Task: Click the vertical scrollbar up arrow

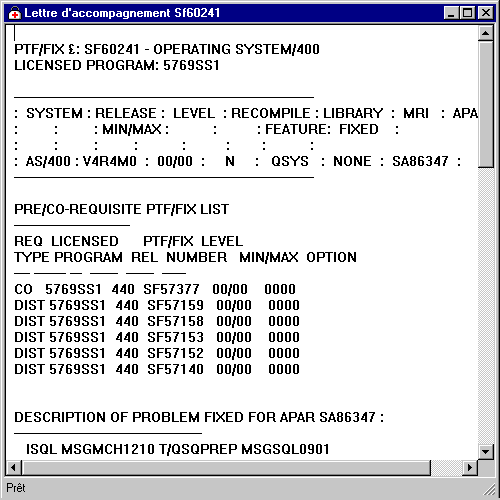Action: [485, 33]
